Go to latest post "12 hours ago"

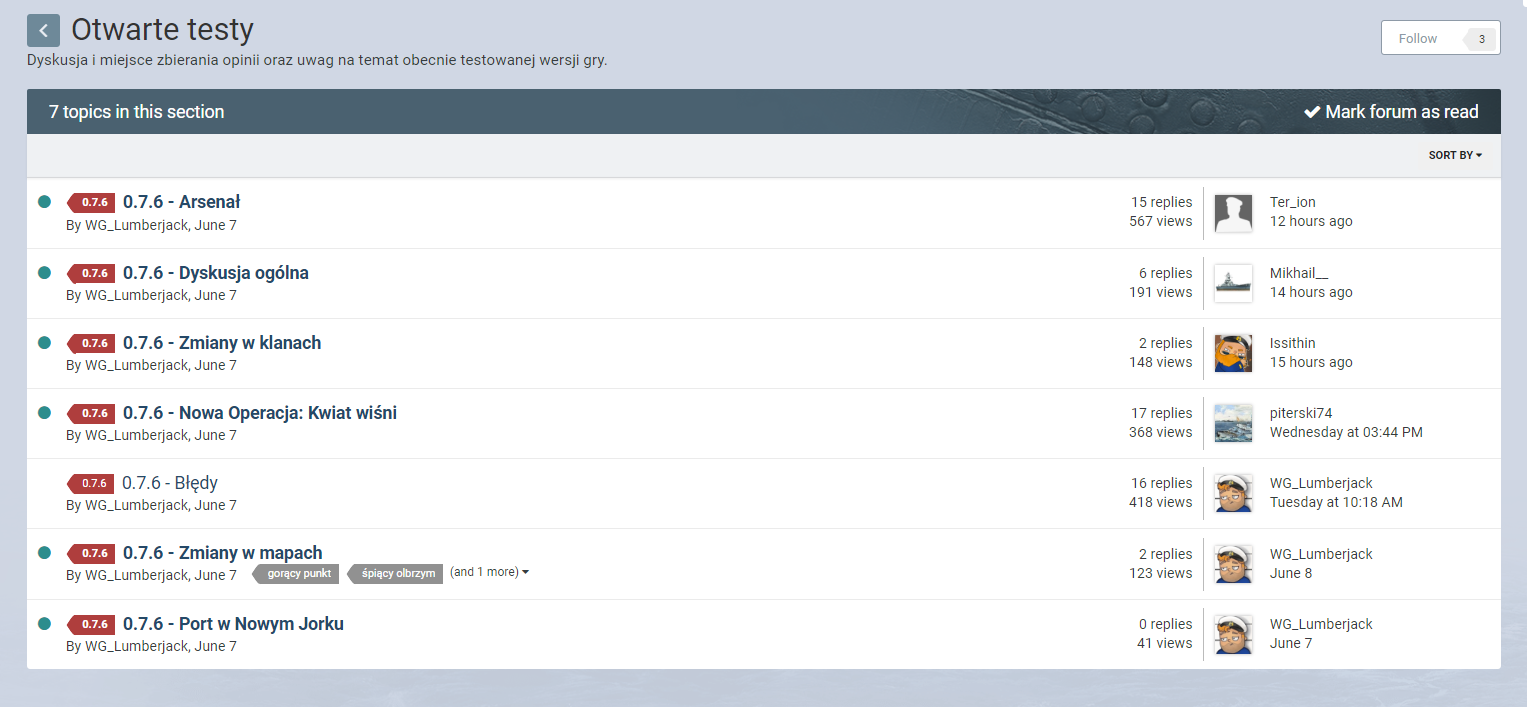[x=1310, y=221]
